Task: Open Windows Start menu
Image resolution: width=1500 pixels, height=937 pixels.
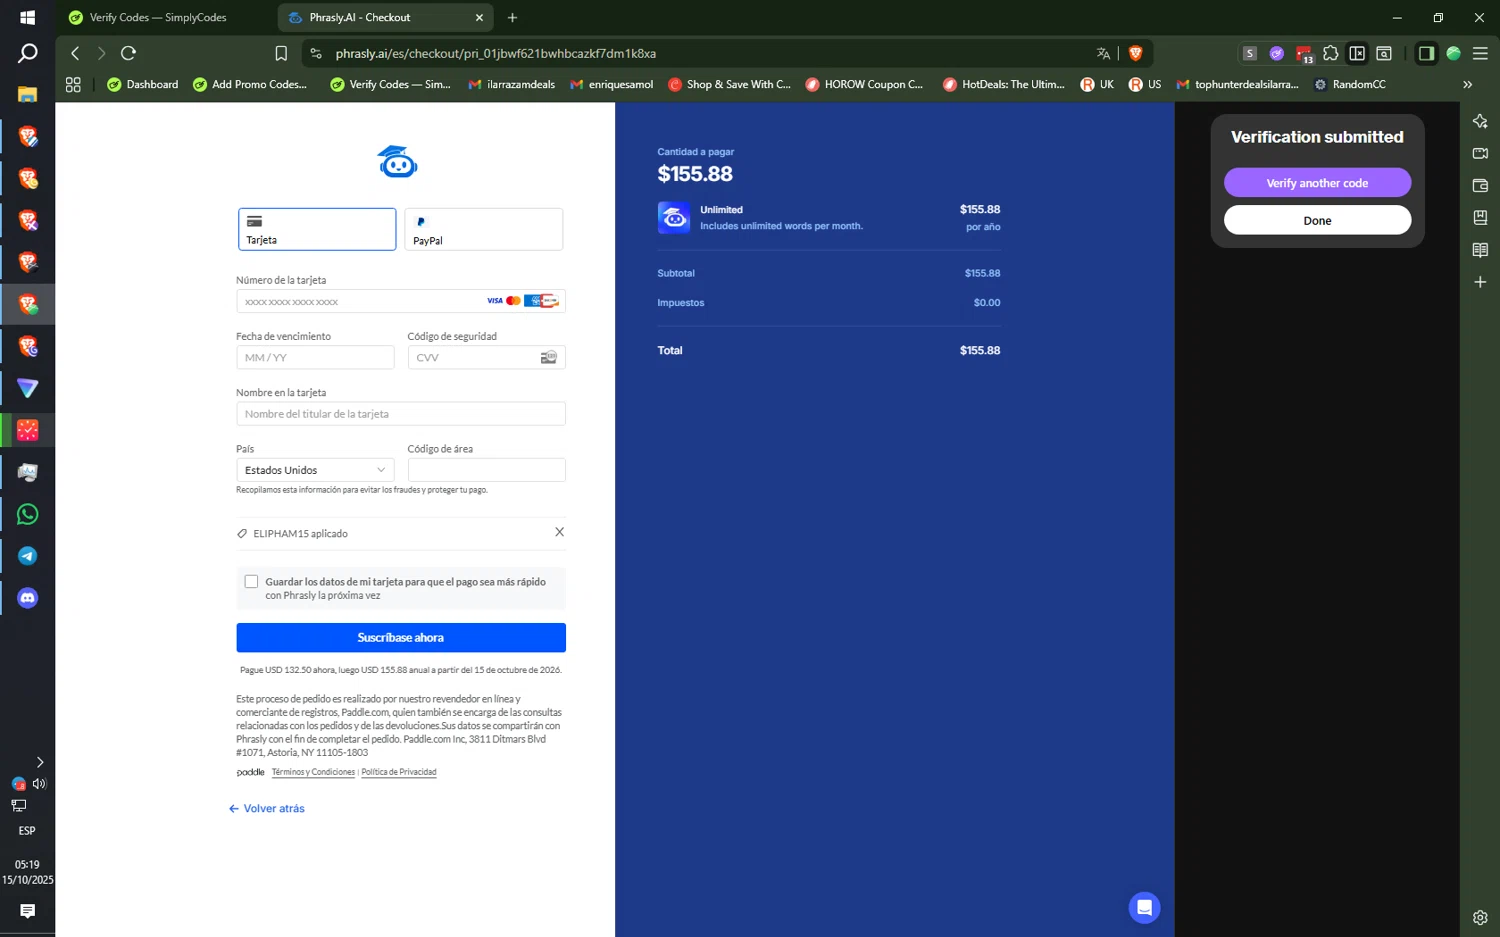Action: (27, 17)
